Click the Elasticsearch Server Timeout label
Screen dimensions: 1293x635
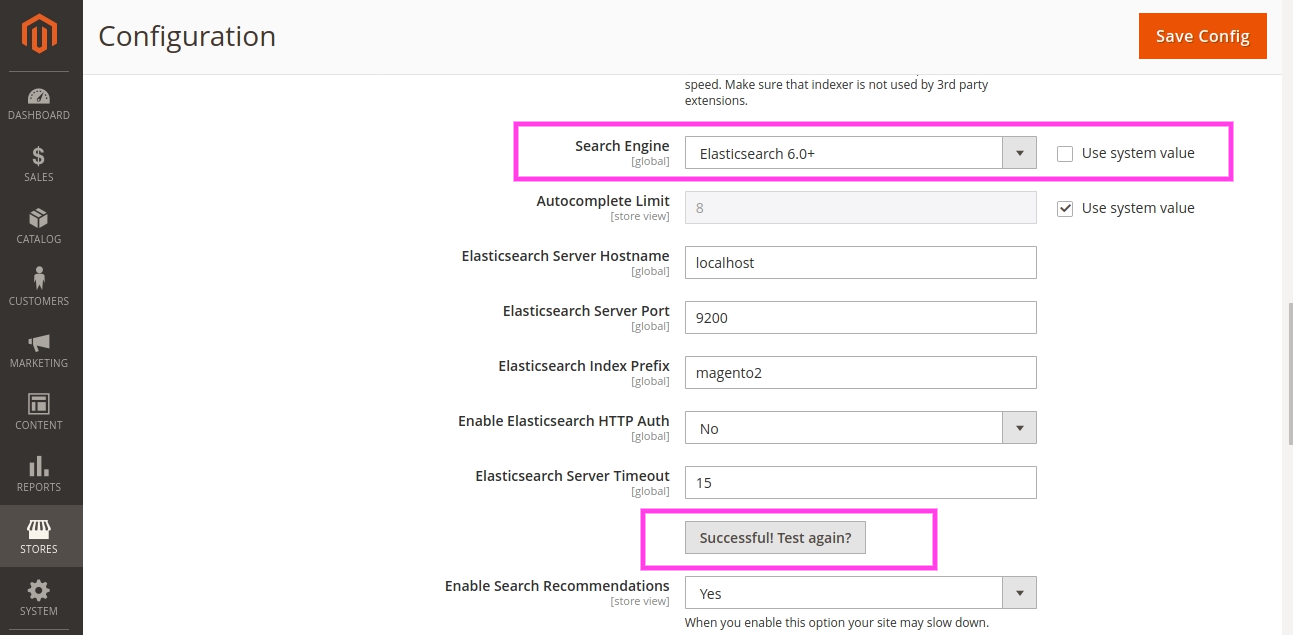point(573,476)
